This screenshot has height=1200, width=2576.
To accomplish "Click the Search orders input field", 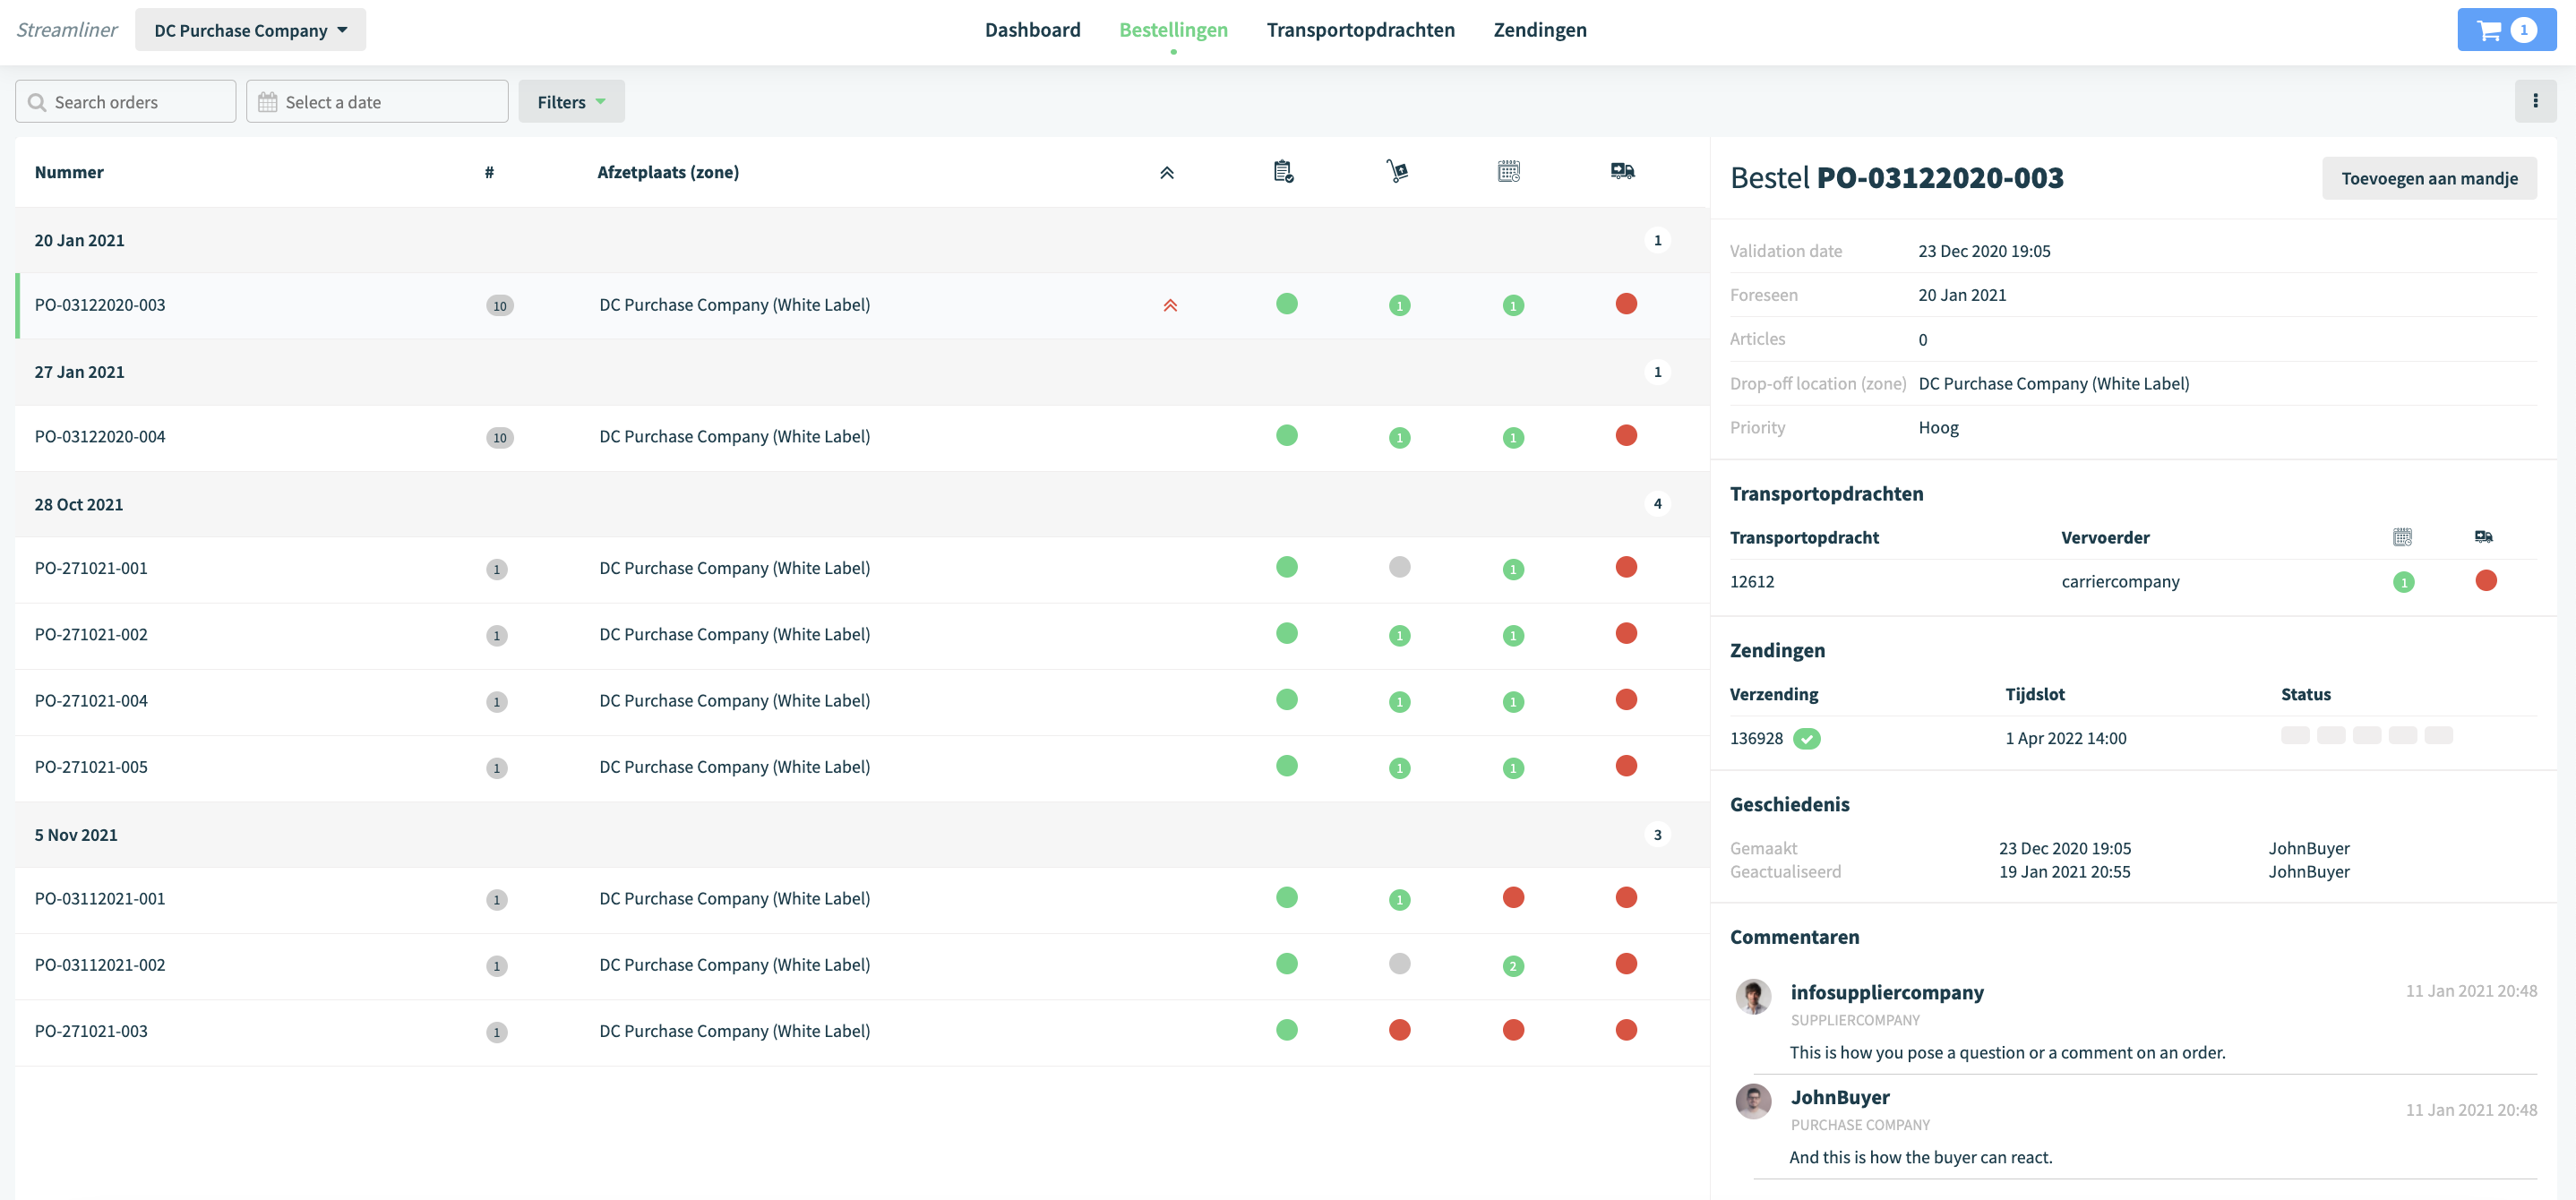I will (x=126, y=102).
